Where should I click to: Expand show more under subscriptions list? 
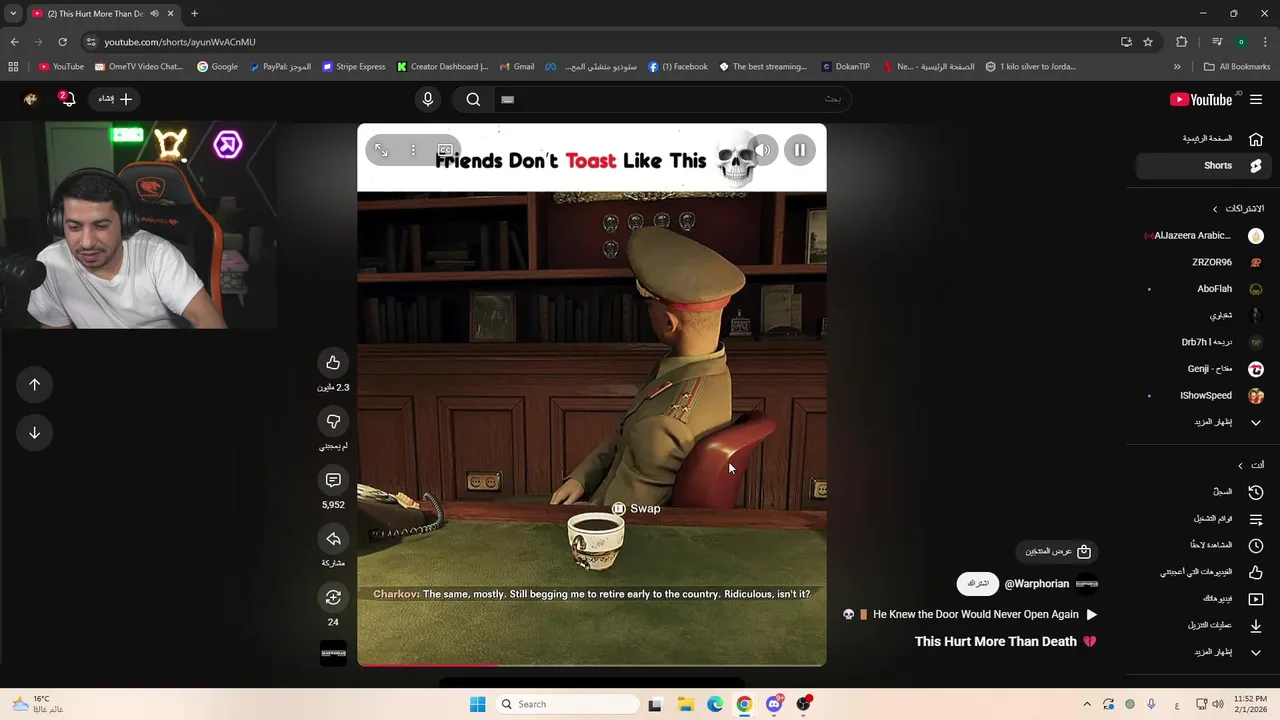(x=1203, y=422)
